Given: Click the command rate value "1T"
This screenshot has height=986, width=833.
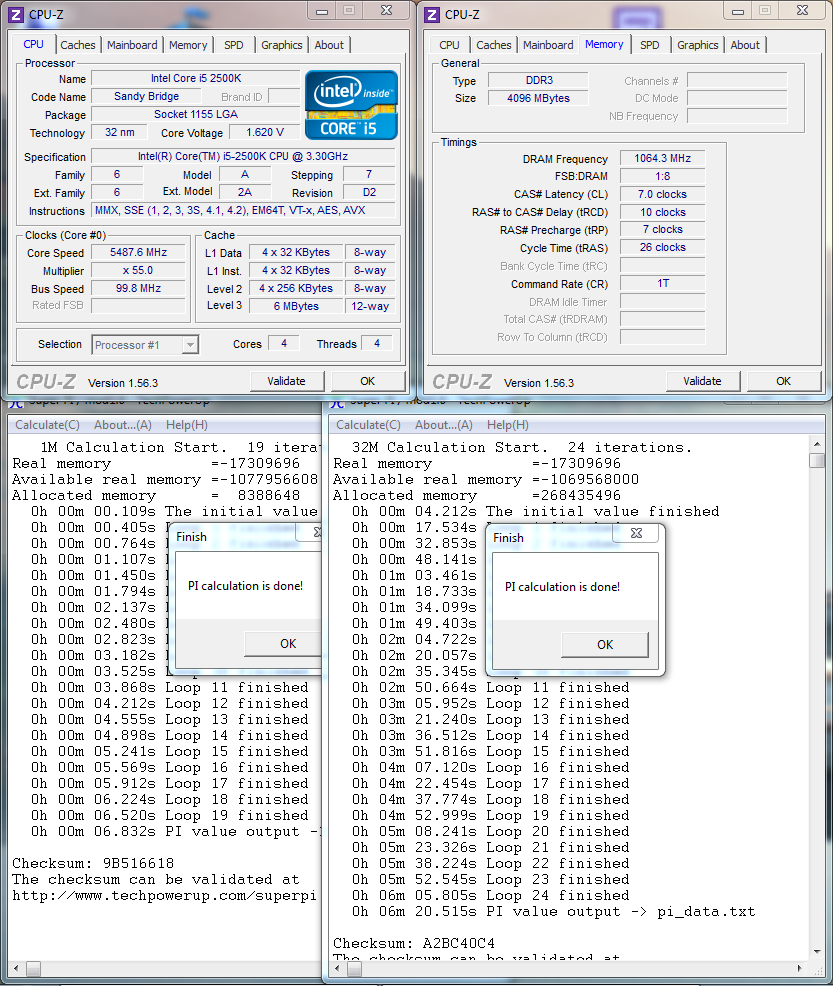Looking at the screenshot, I should [663, 284].
